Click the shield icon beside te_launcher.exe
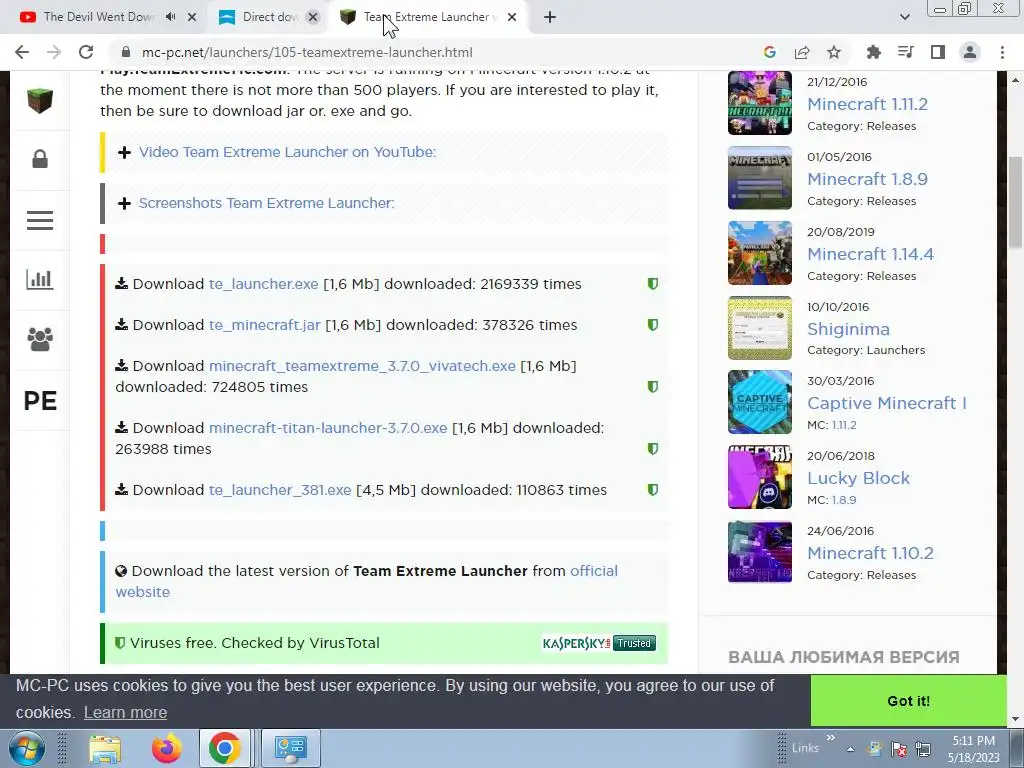 coord(652,284)
